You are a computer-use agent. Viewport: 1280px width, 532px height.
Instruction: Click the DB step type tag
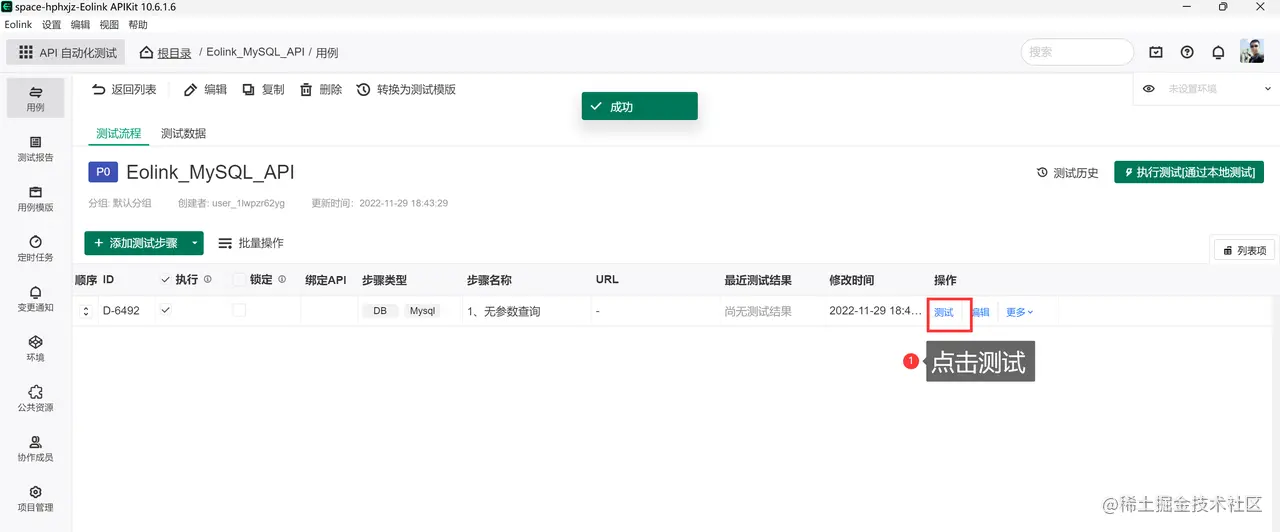click(x=380, y=311)
